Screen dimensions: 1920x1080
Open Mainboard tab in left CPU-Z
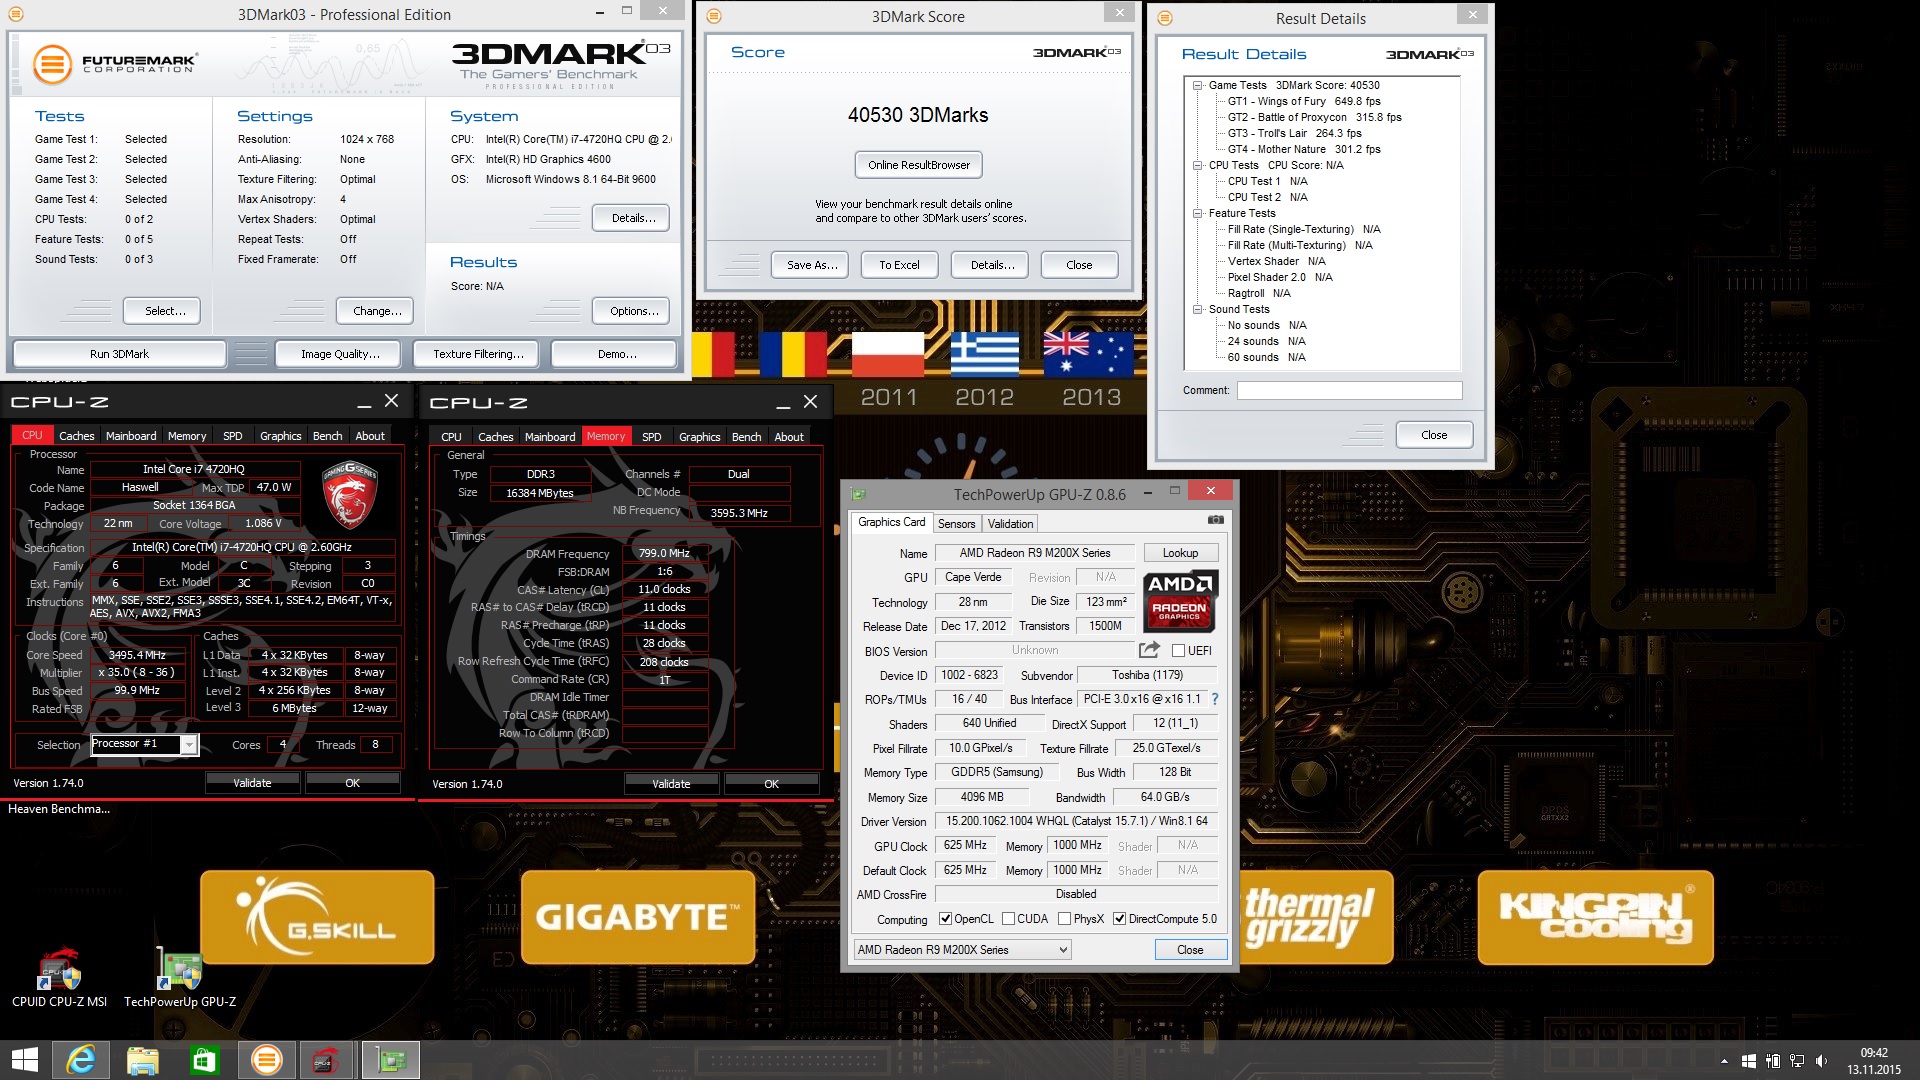pos(131,436)
